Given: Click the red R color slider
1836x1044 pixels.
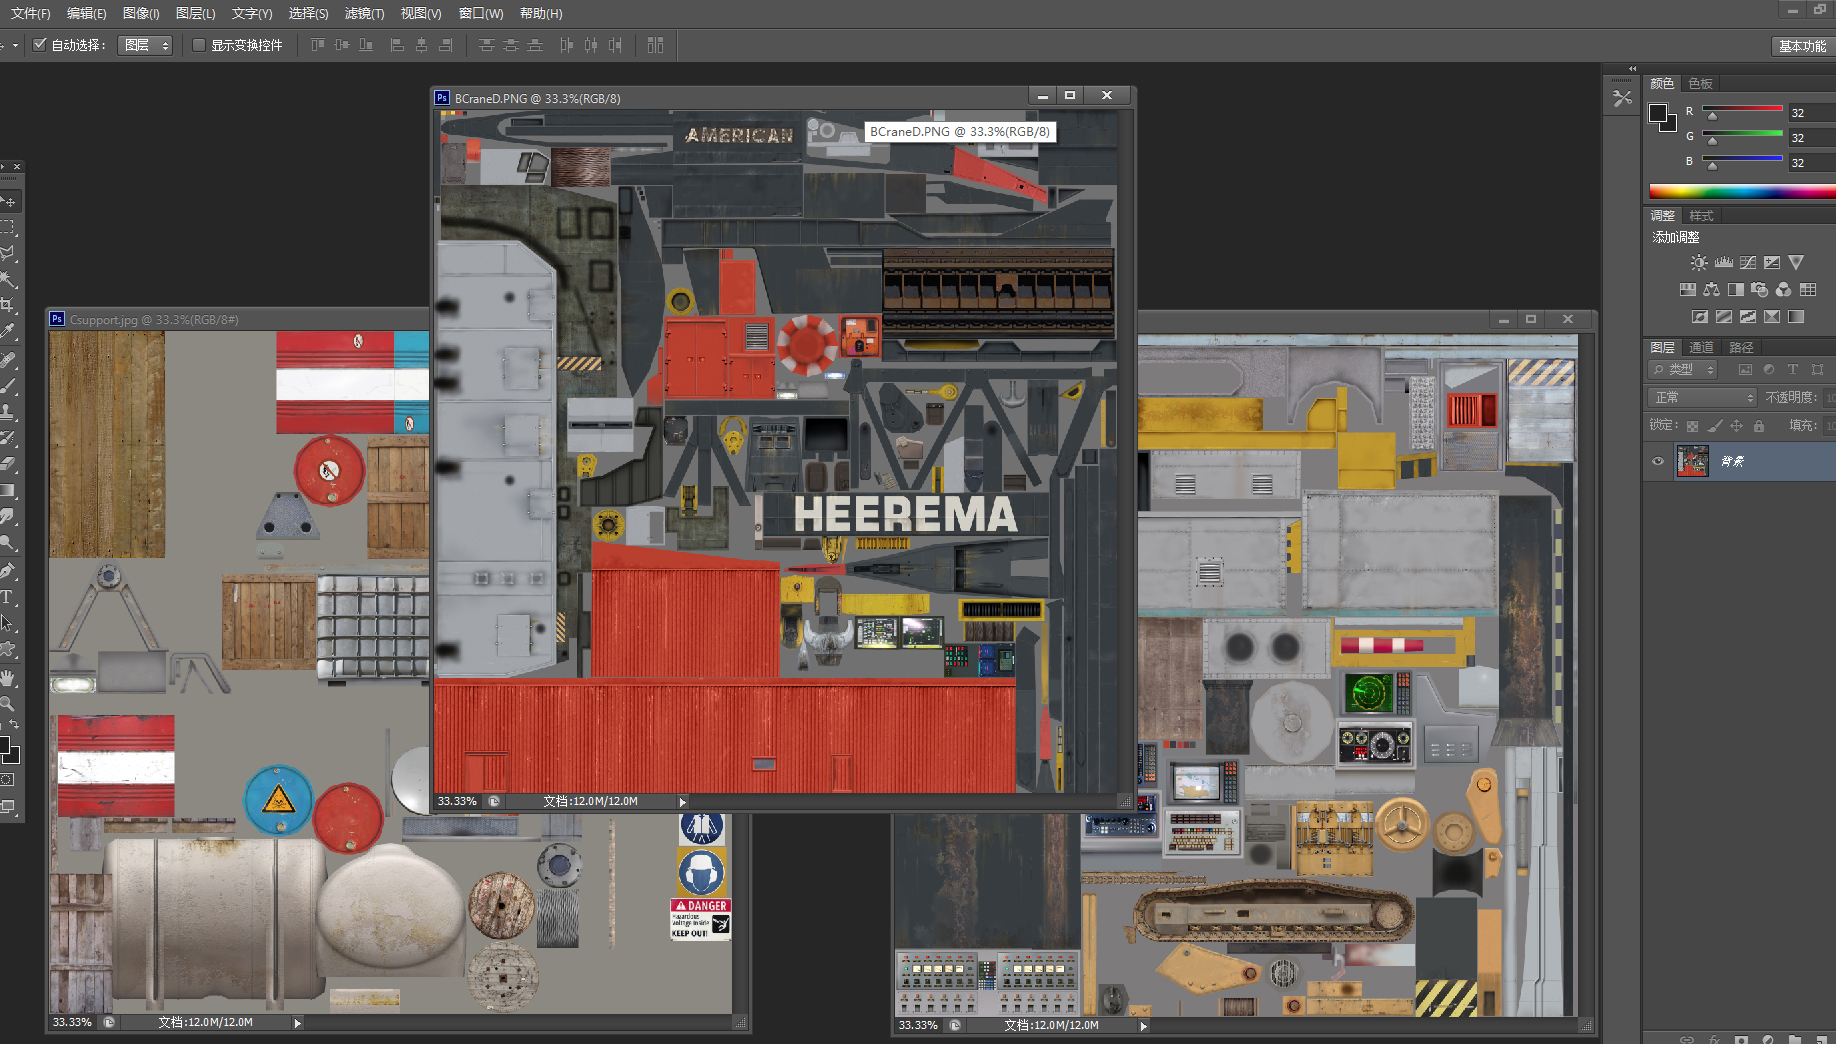Looking at the screenshot, I should tap(1742, 108).
